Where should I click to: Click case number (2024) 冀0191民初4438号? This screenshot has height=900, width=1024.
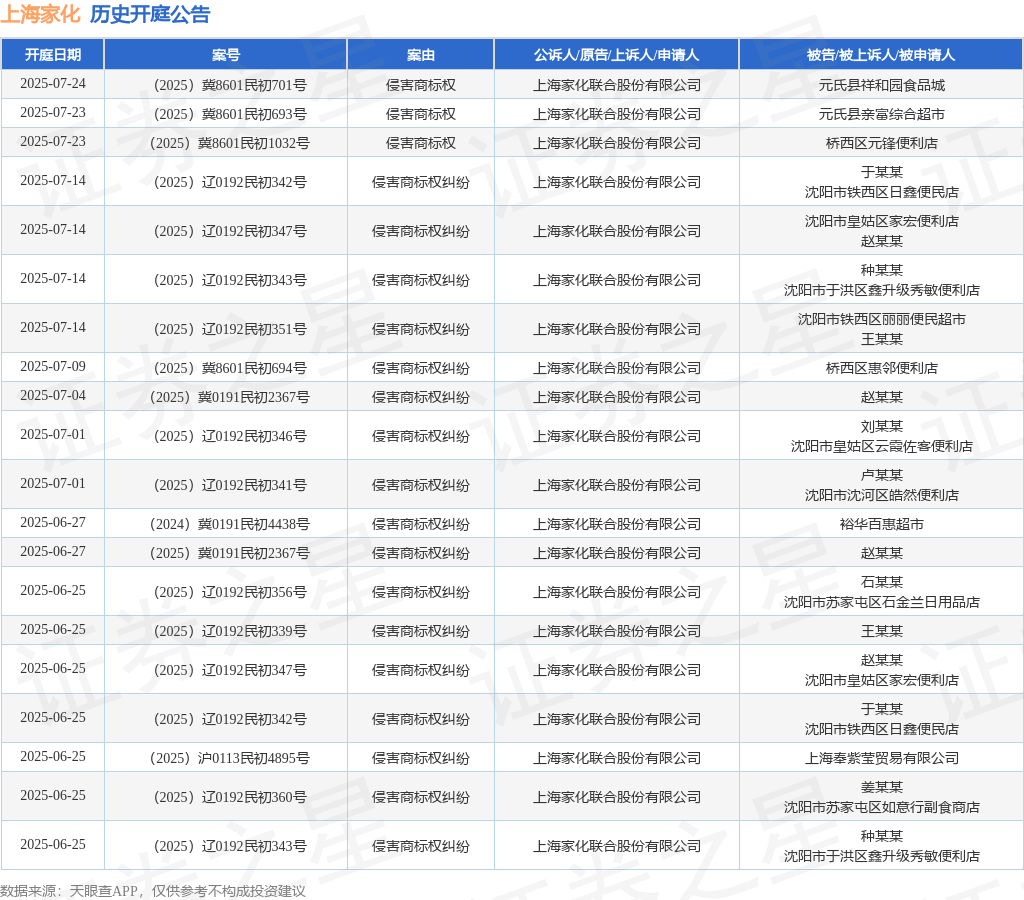(230, 524)
